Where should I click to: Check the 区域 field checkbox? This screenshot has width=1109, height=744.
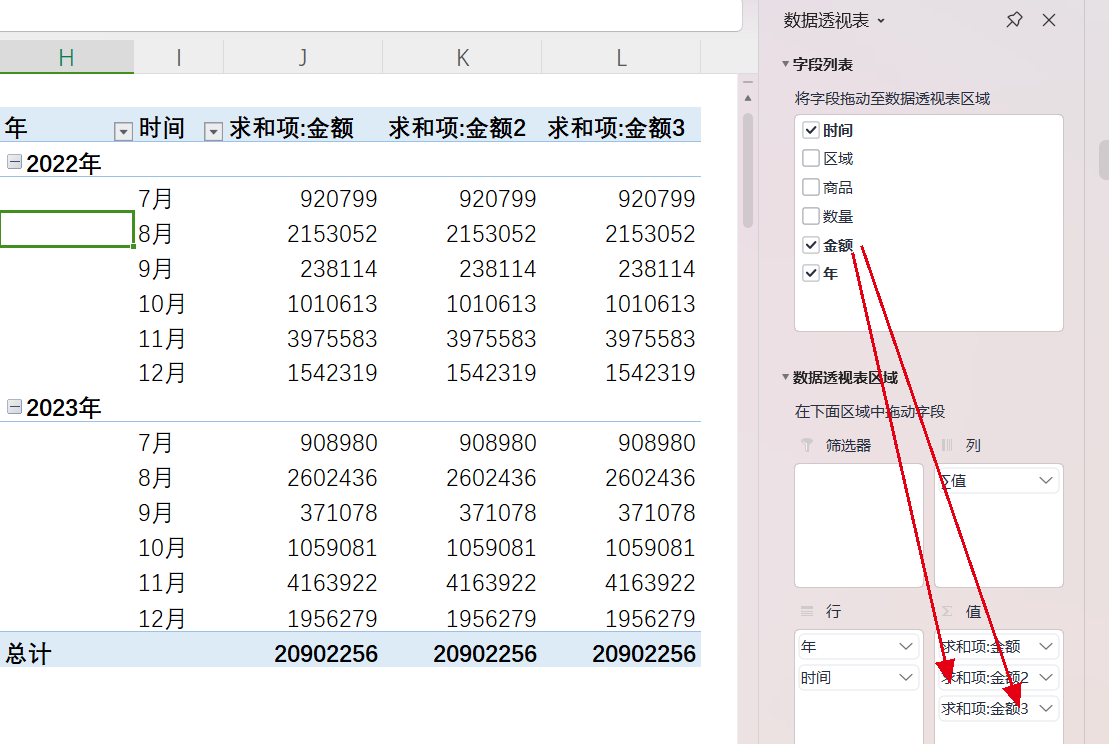point(810,158)
